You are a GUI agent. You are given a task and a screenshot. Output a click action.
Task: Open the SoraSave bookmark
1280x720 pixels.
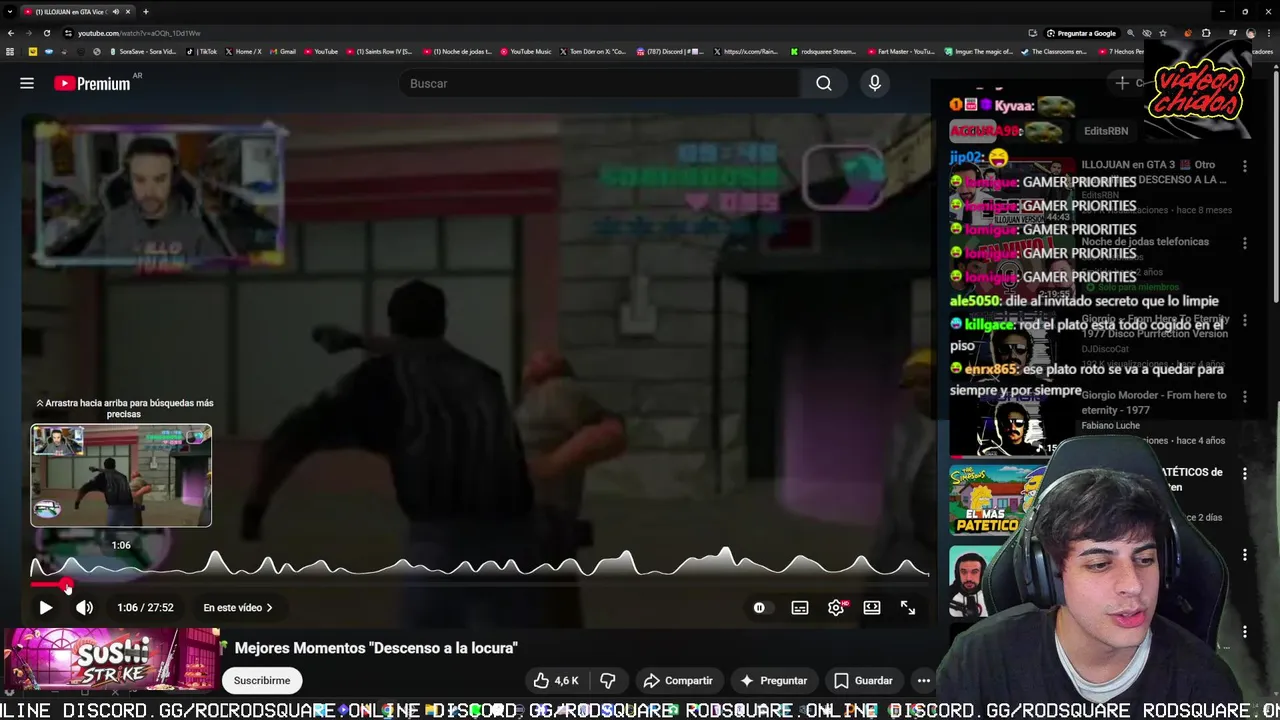click(x=143, y=51)
